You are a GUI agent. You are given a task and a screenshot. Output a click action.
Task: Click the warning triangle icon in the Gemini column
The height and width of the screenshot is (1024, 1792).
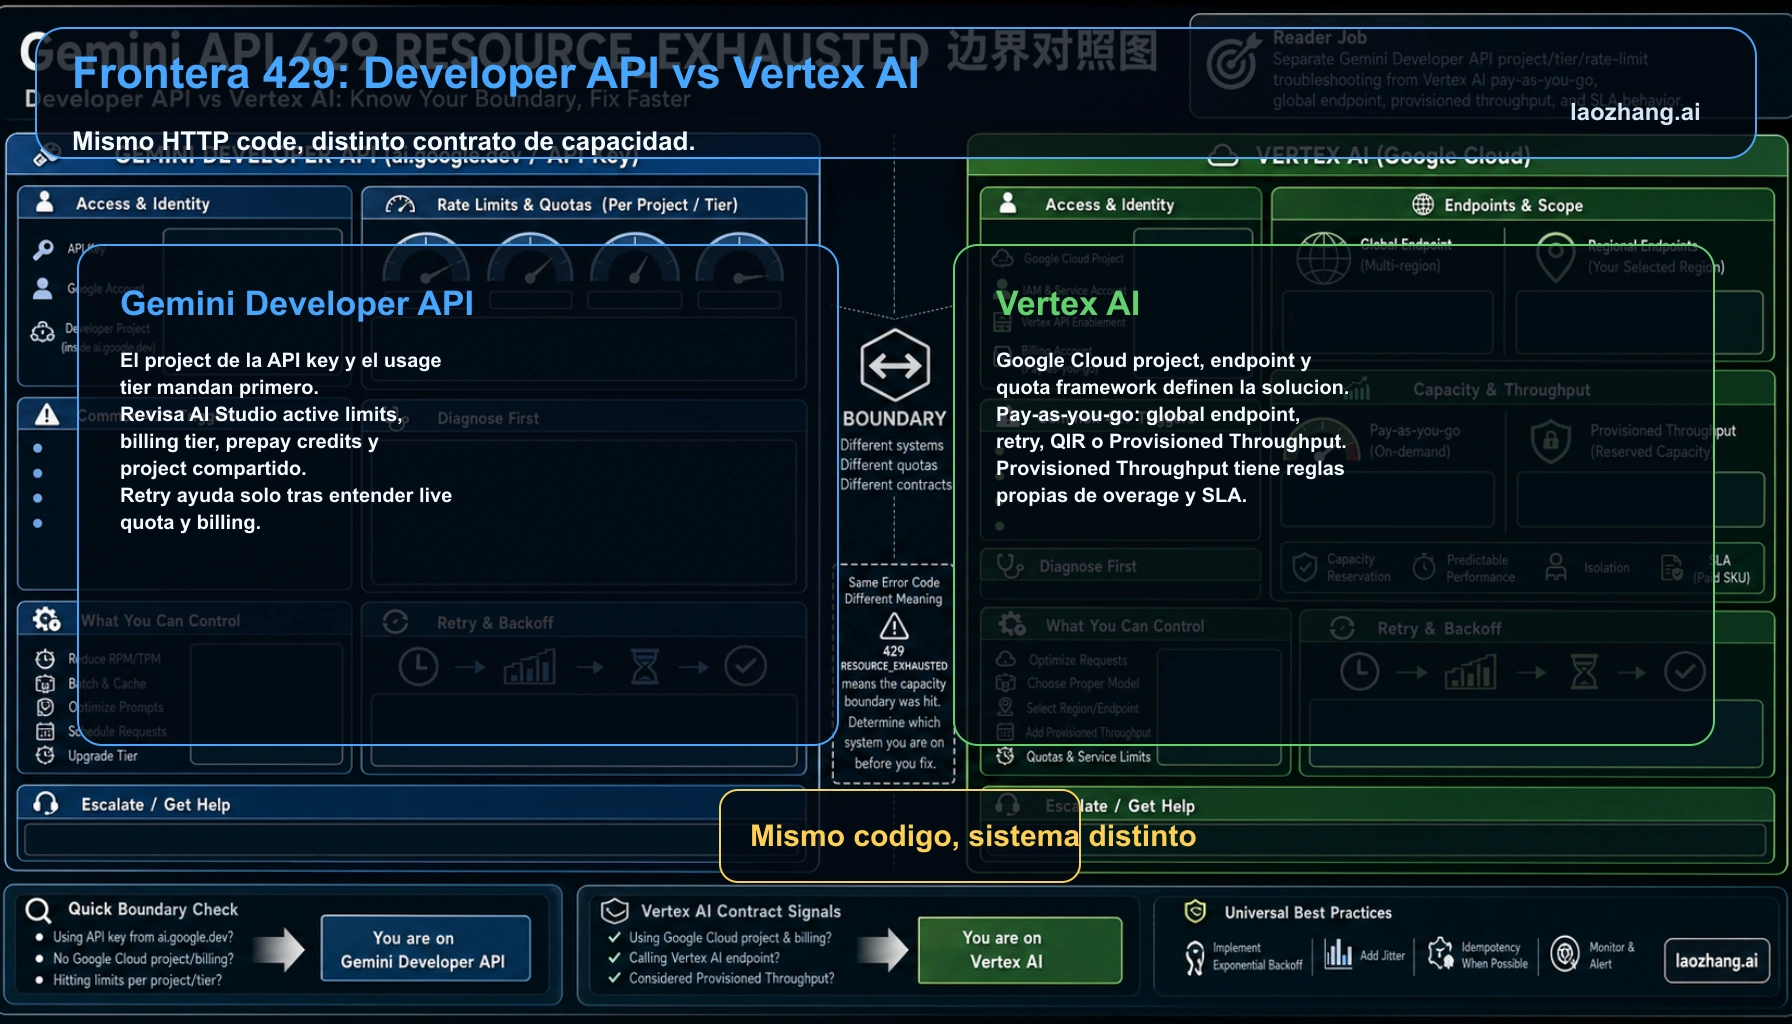coord(46,414)
